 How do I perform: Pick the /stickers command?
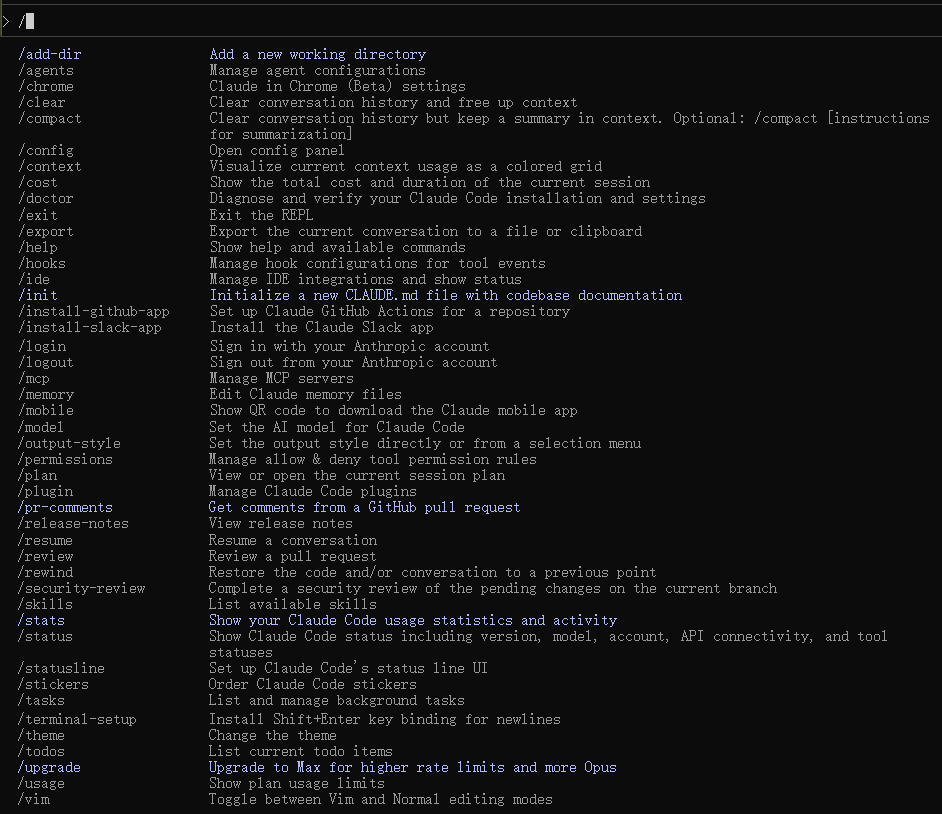pos(53,684)
